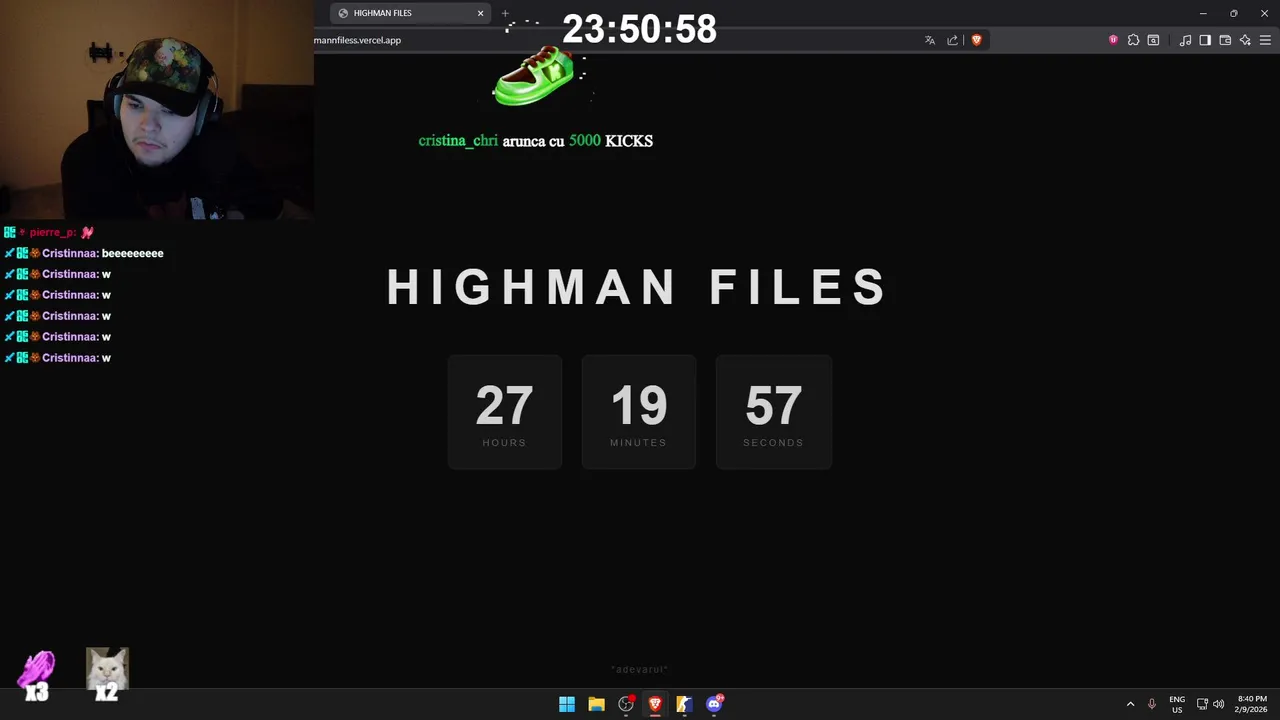Open the network status tray icon
The width and height of the screenshot is (1280, 720).
1202,704
